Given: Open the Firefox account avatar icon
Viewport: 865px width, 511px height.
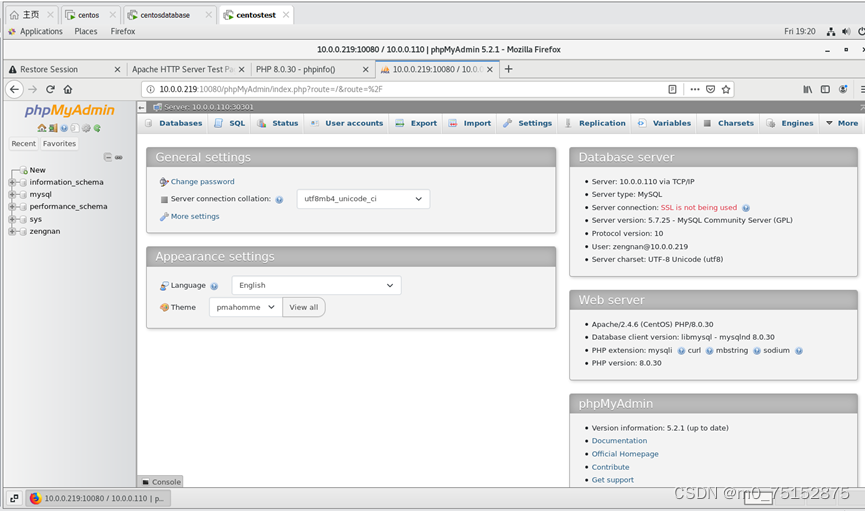Looking at the screenshot, I should click(843, 89).
